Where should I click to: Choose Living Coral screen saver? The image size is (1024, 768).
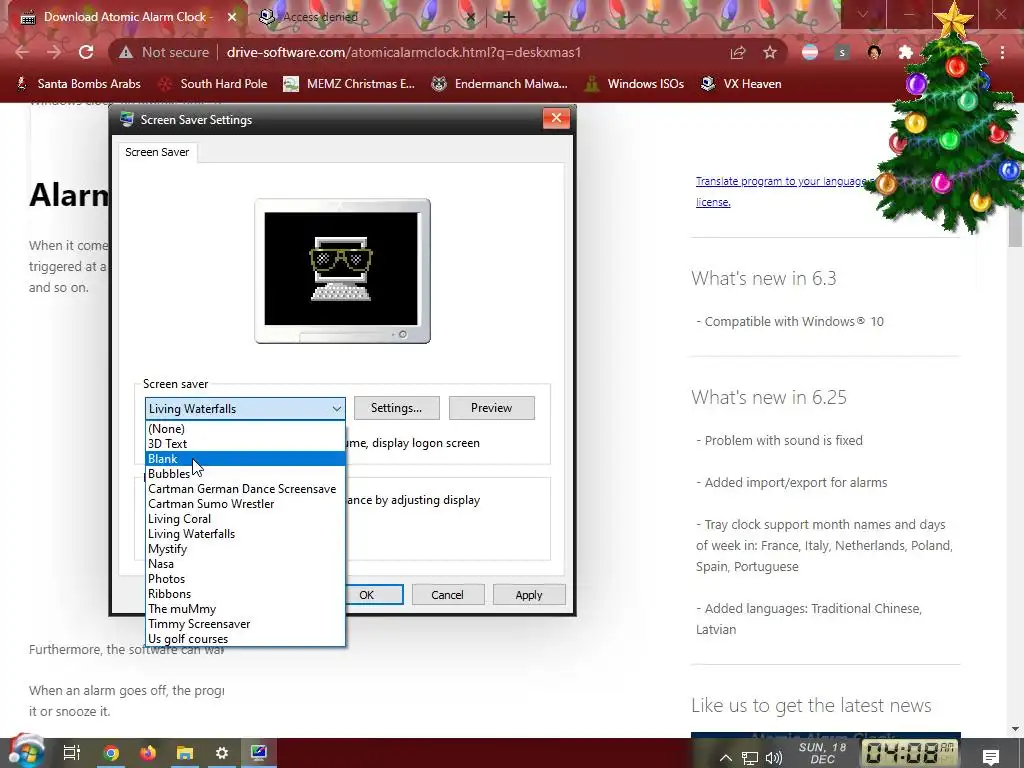coord(245,519)
